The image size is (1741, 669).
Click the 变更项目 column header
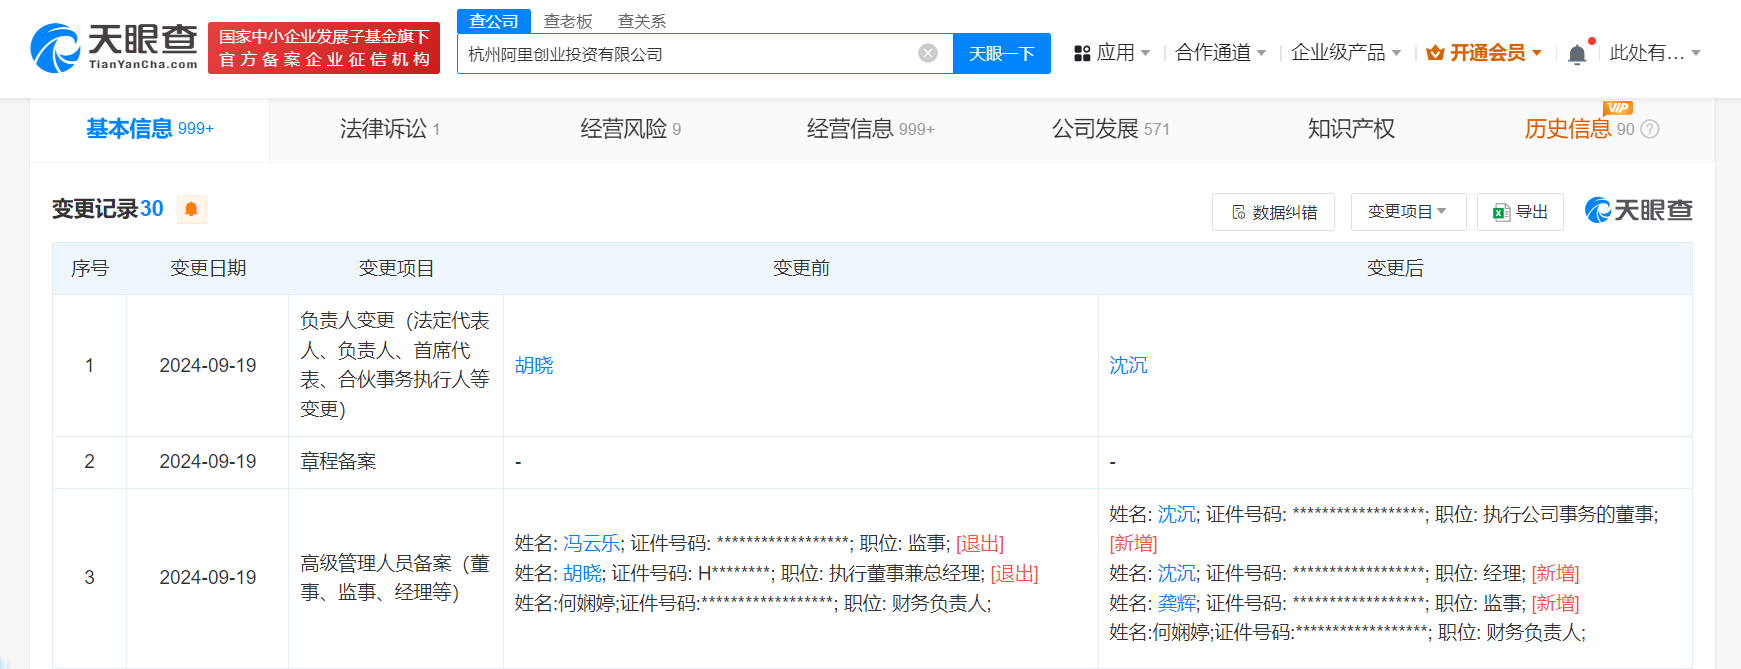click(x=396, y=268)
